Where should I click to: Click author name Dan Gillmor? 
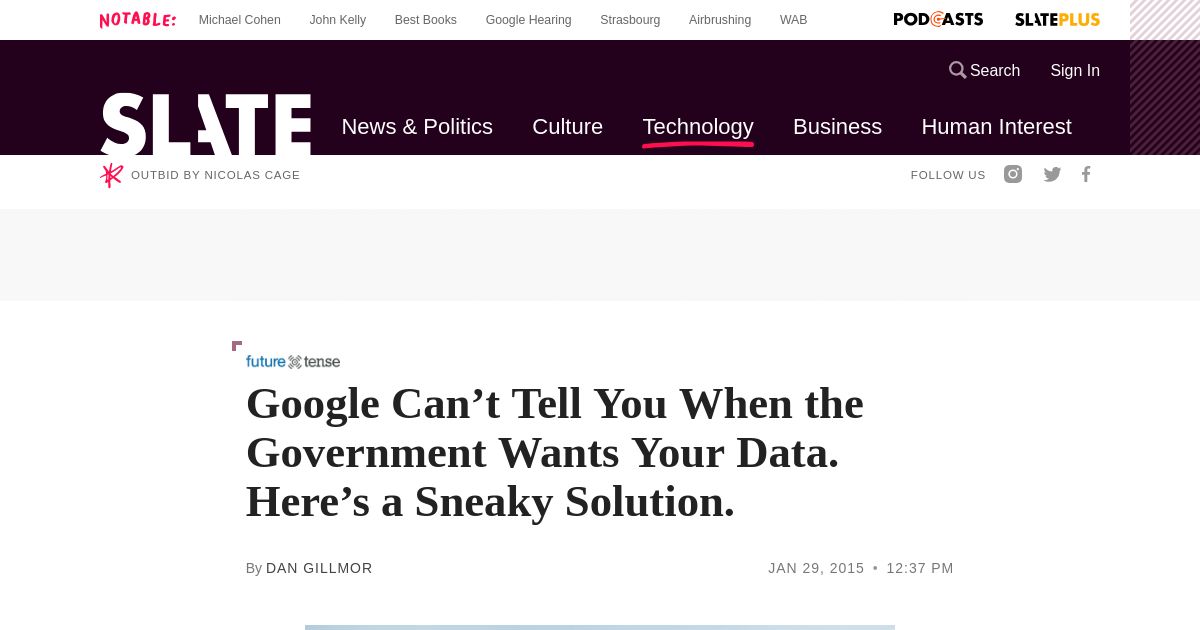coord(319,568)
